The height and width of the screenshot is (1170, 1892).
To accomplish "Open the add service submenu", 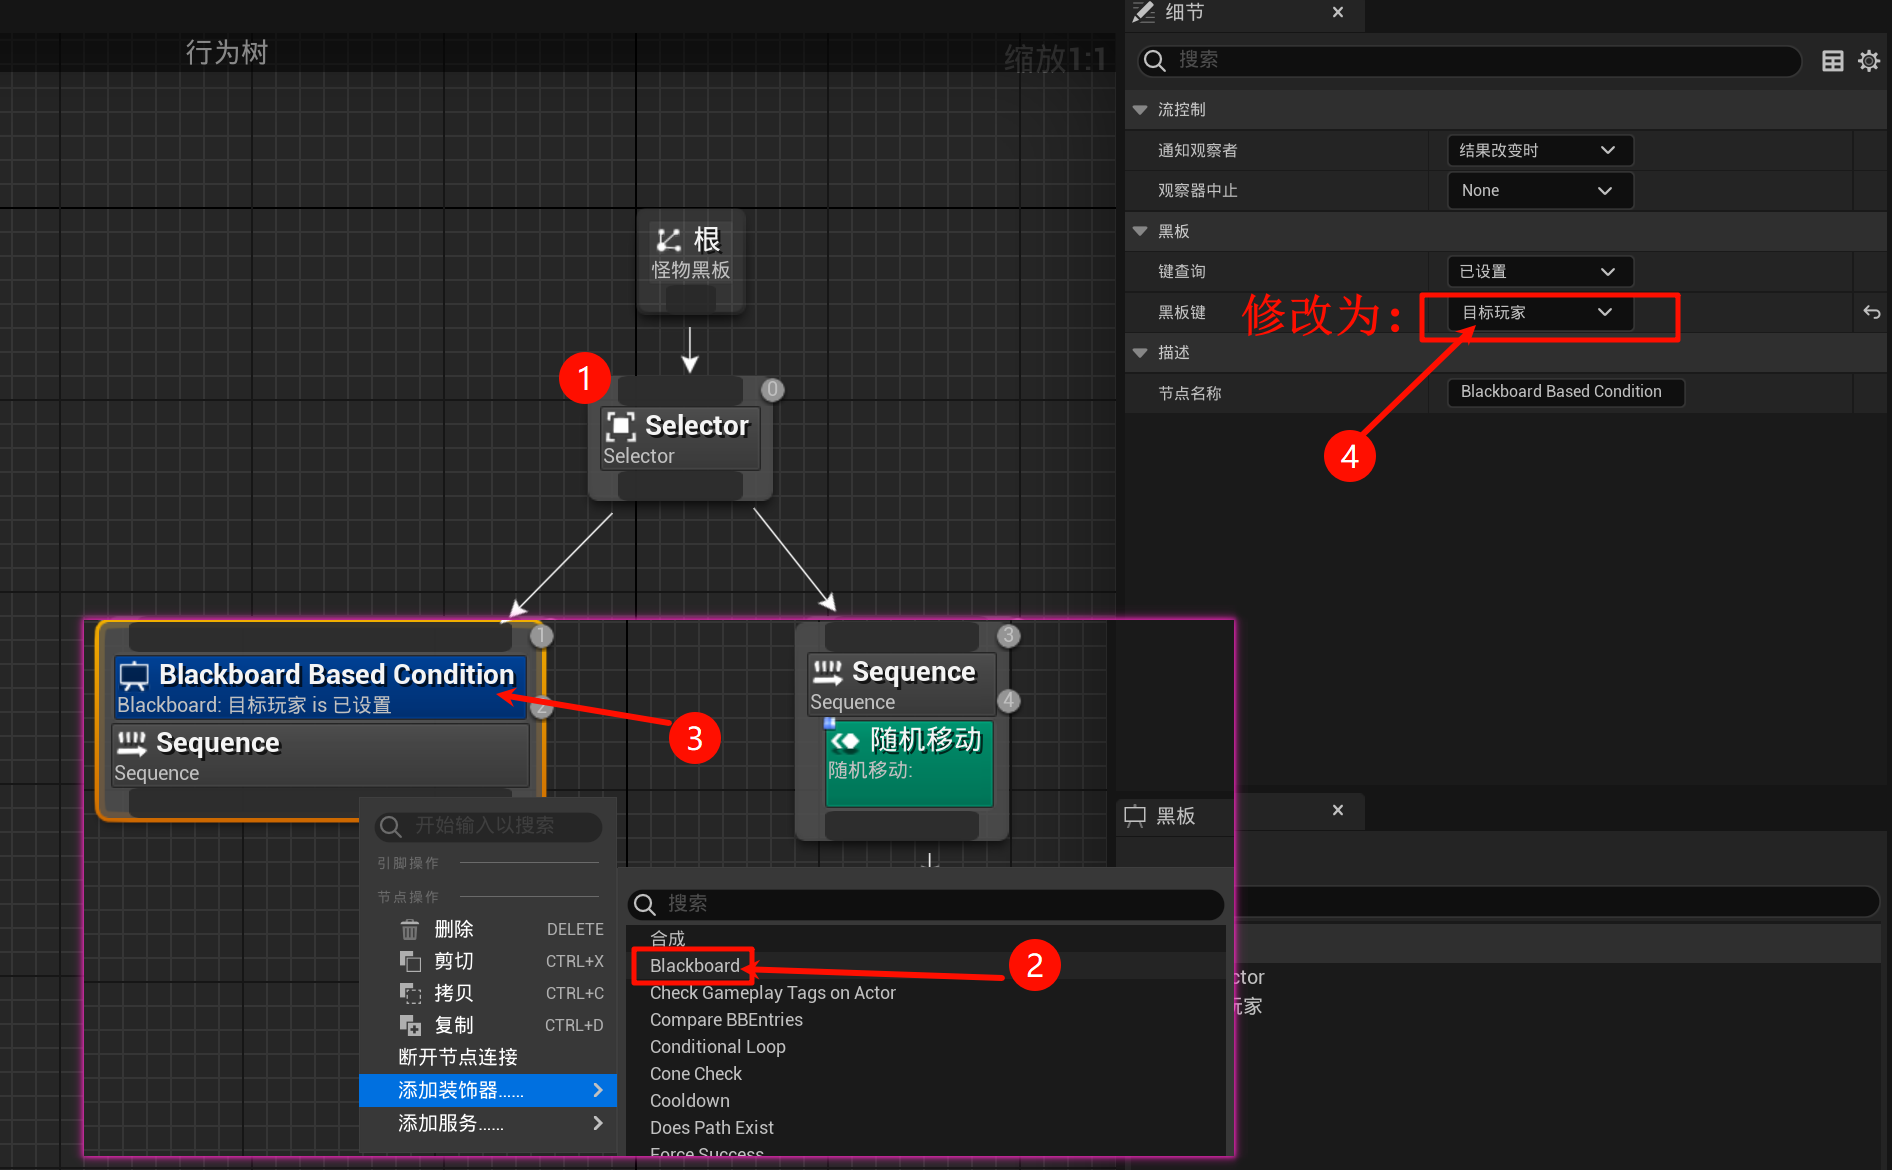I will click(488, 1123).
